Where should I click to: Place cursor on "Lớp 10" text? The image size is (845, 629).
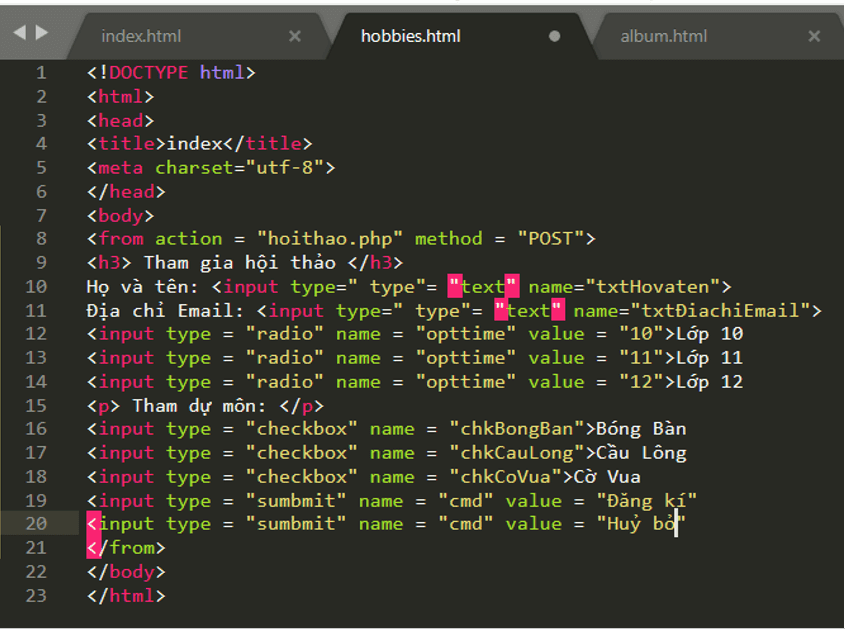[710, 334]
